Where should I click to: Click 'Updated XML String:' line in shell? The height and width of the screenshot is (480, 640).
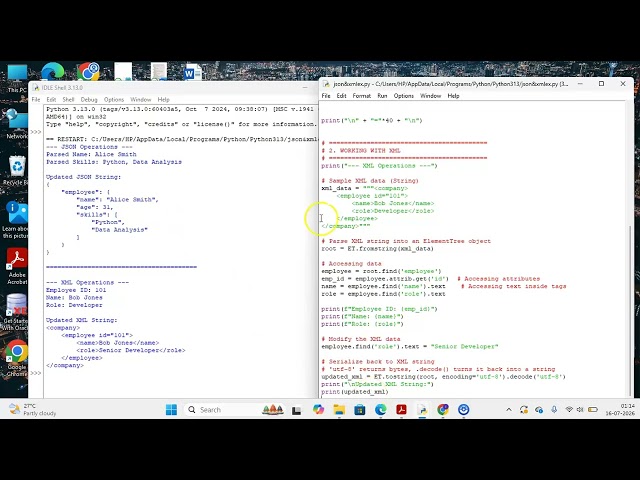pos(82,320)
